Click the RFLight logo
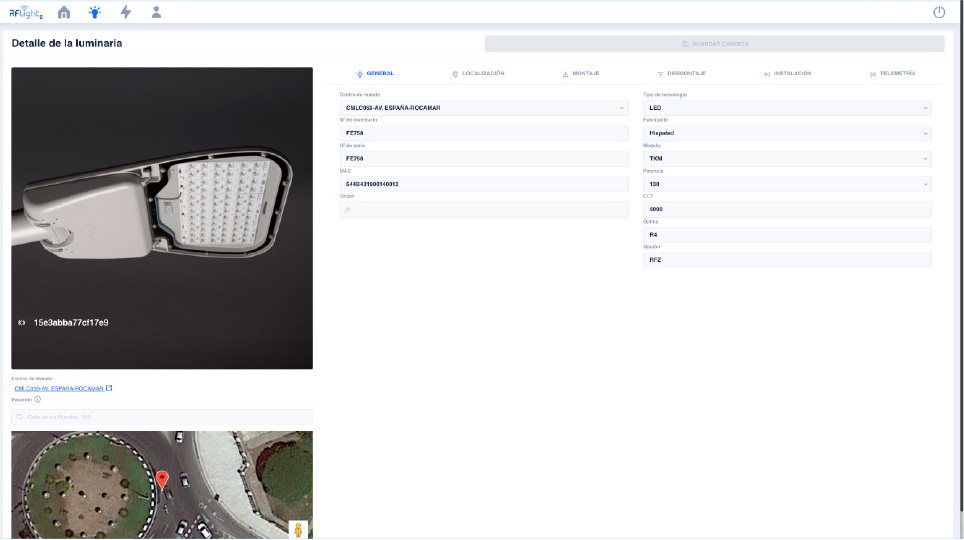Screen dimensions: 964x540 (26, 12)
